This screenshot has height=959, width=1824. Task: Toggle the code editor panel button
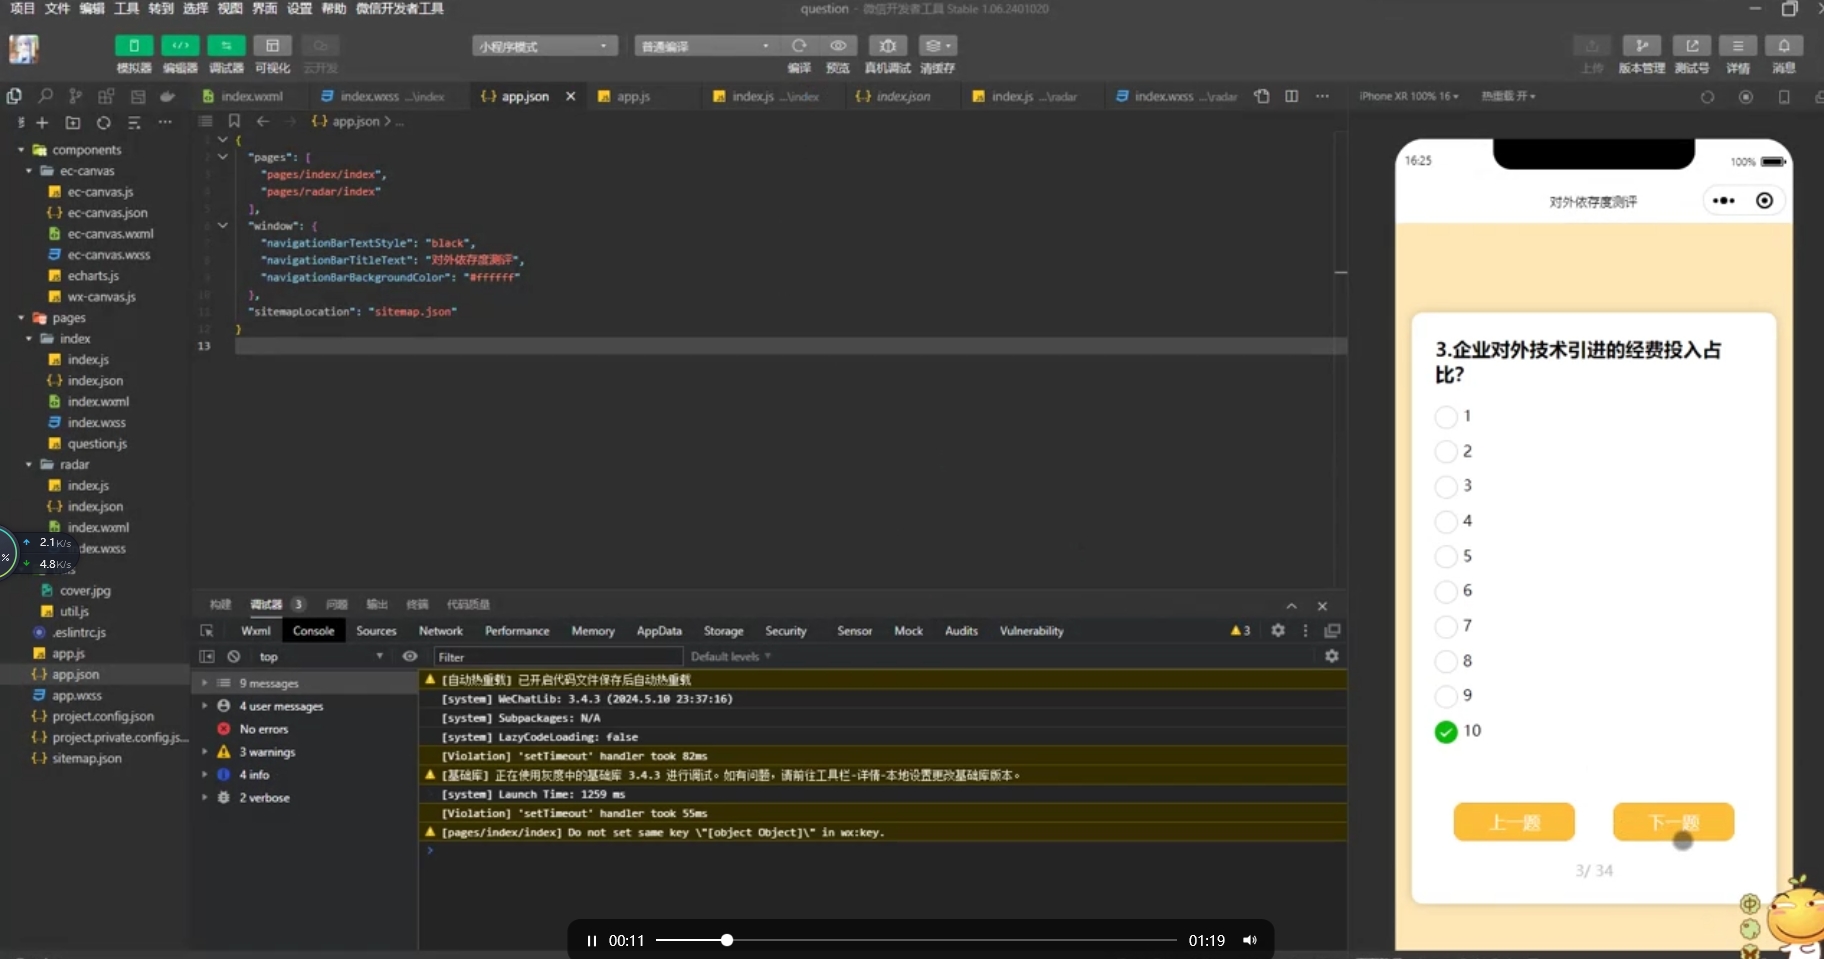[180, 46]
